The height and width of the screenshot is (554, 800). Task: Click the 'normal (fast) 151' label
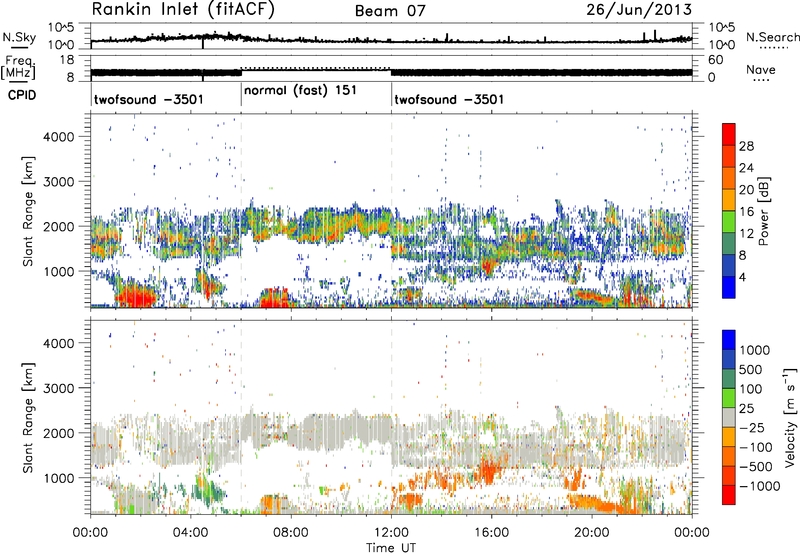click(301, 91)
